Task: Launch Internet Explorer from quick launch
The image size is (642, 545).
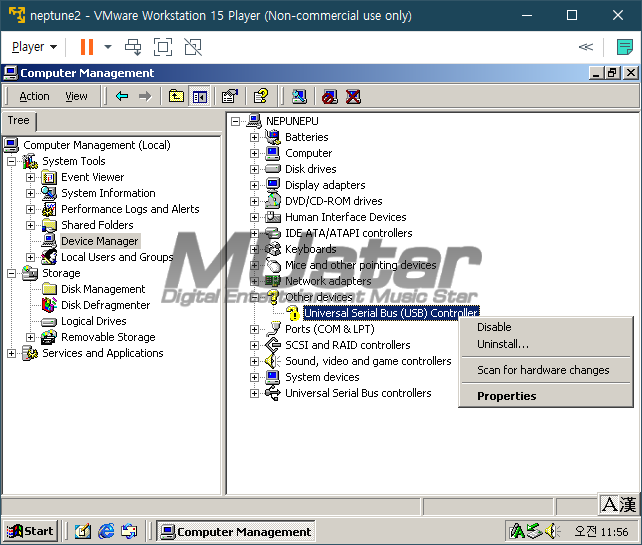Action: point(106,531)
